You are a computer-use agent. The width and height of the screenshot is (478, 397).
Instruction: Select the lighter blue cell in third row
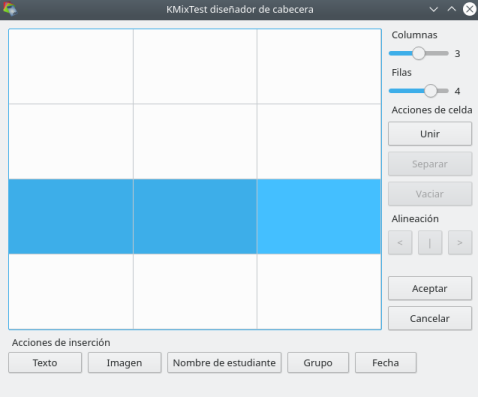click(x=319, y=217)
